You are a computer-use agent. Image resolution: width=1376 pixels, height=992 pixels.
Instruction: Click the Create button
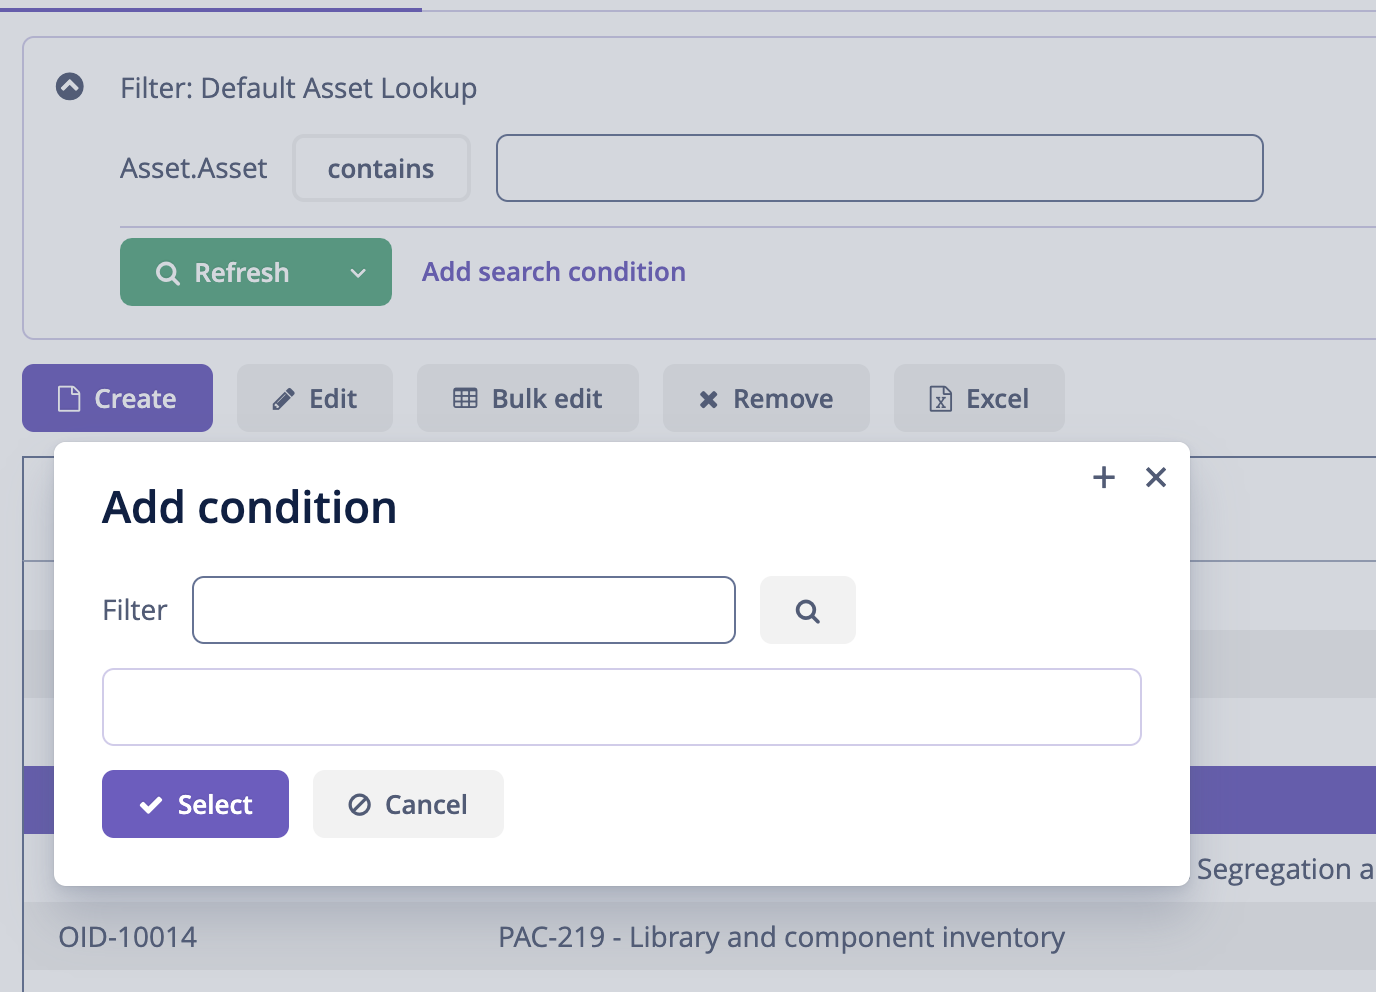[117, 398]
